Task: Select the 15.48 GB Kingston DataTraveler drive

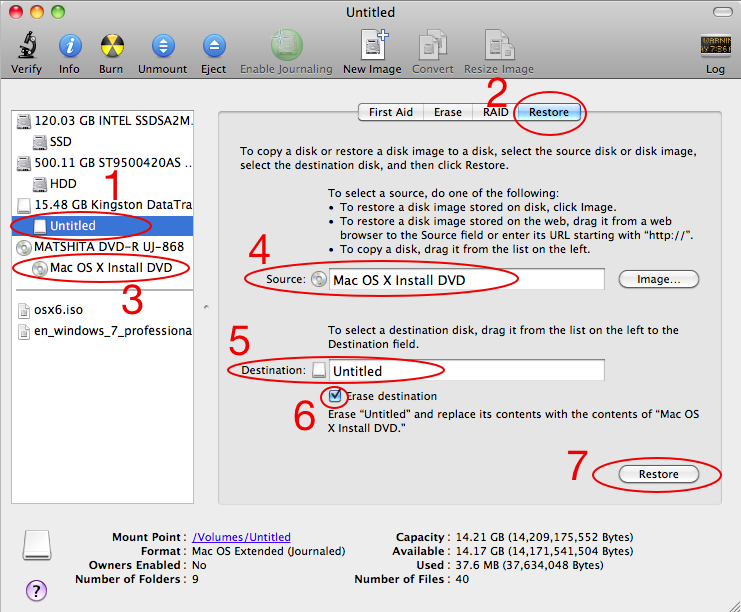Action: click(103, 205)
